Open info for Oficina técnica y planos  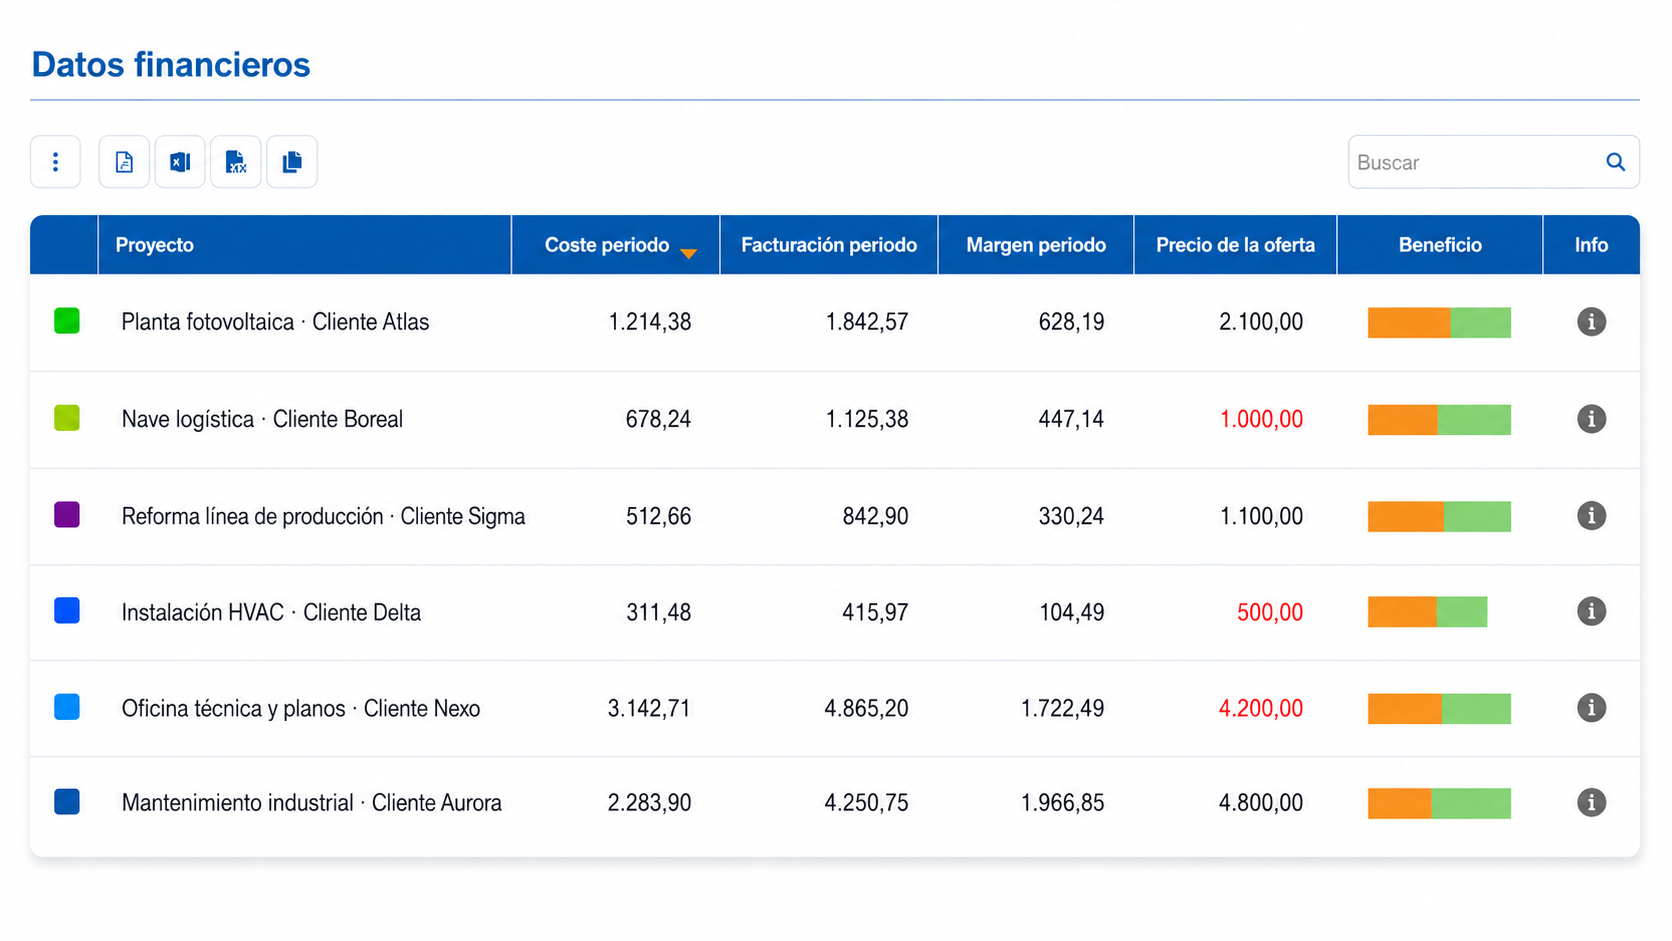coord(1591,708)
